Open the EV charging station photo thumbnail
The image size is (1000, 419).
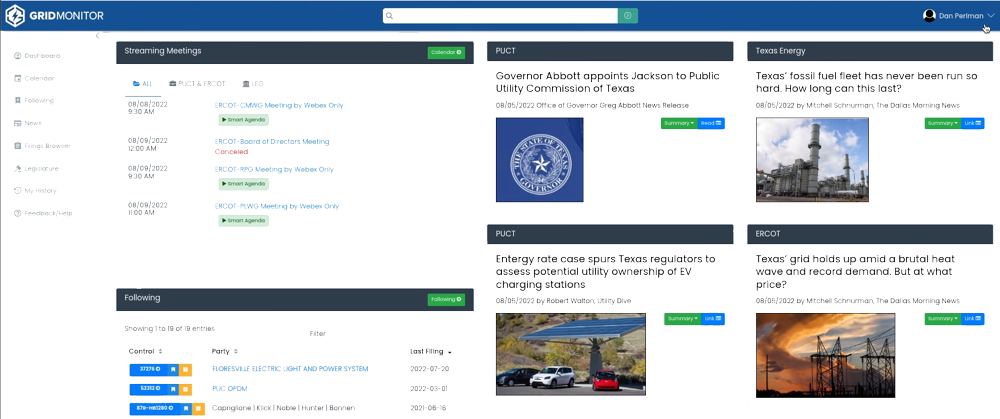click(570, 354)
